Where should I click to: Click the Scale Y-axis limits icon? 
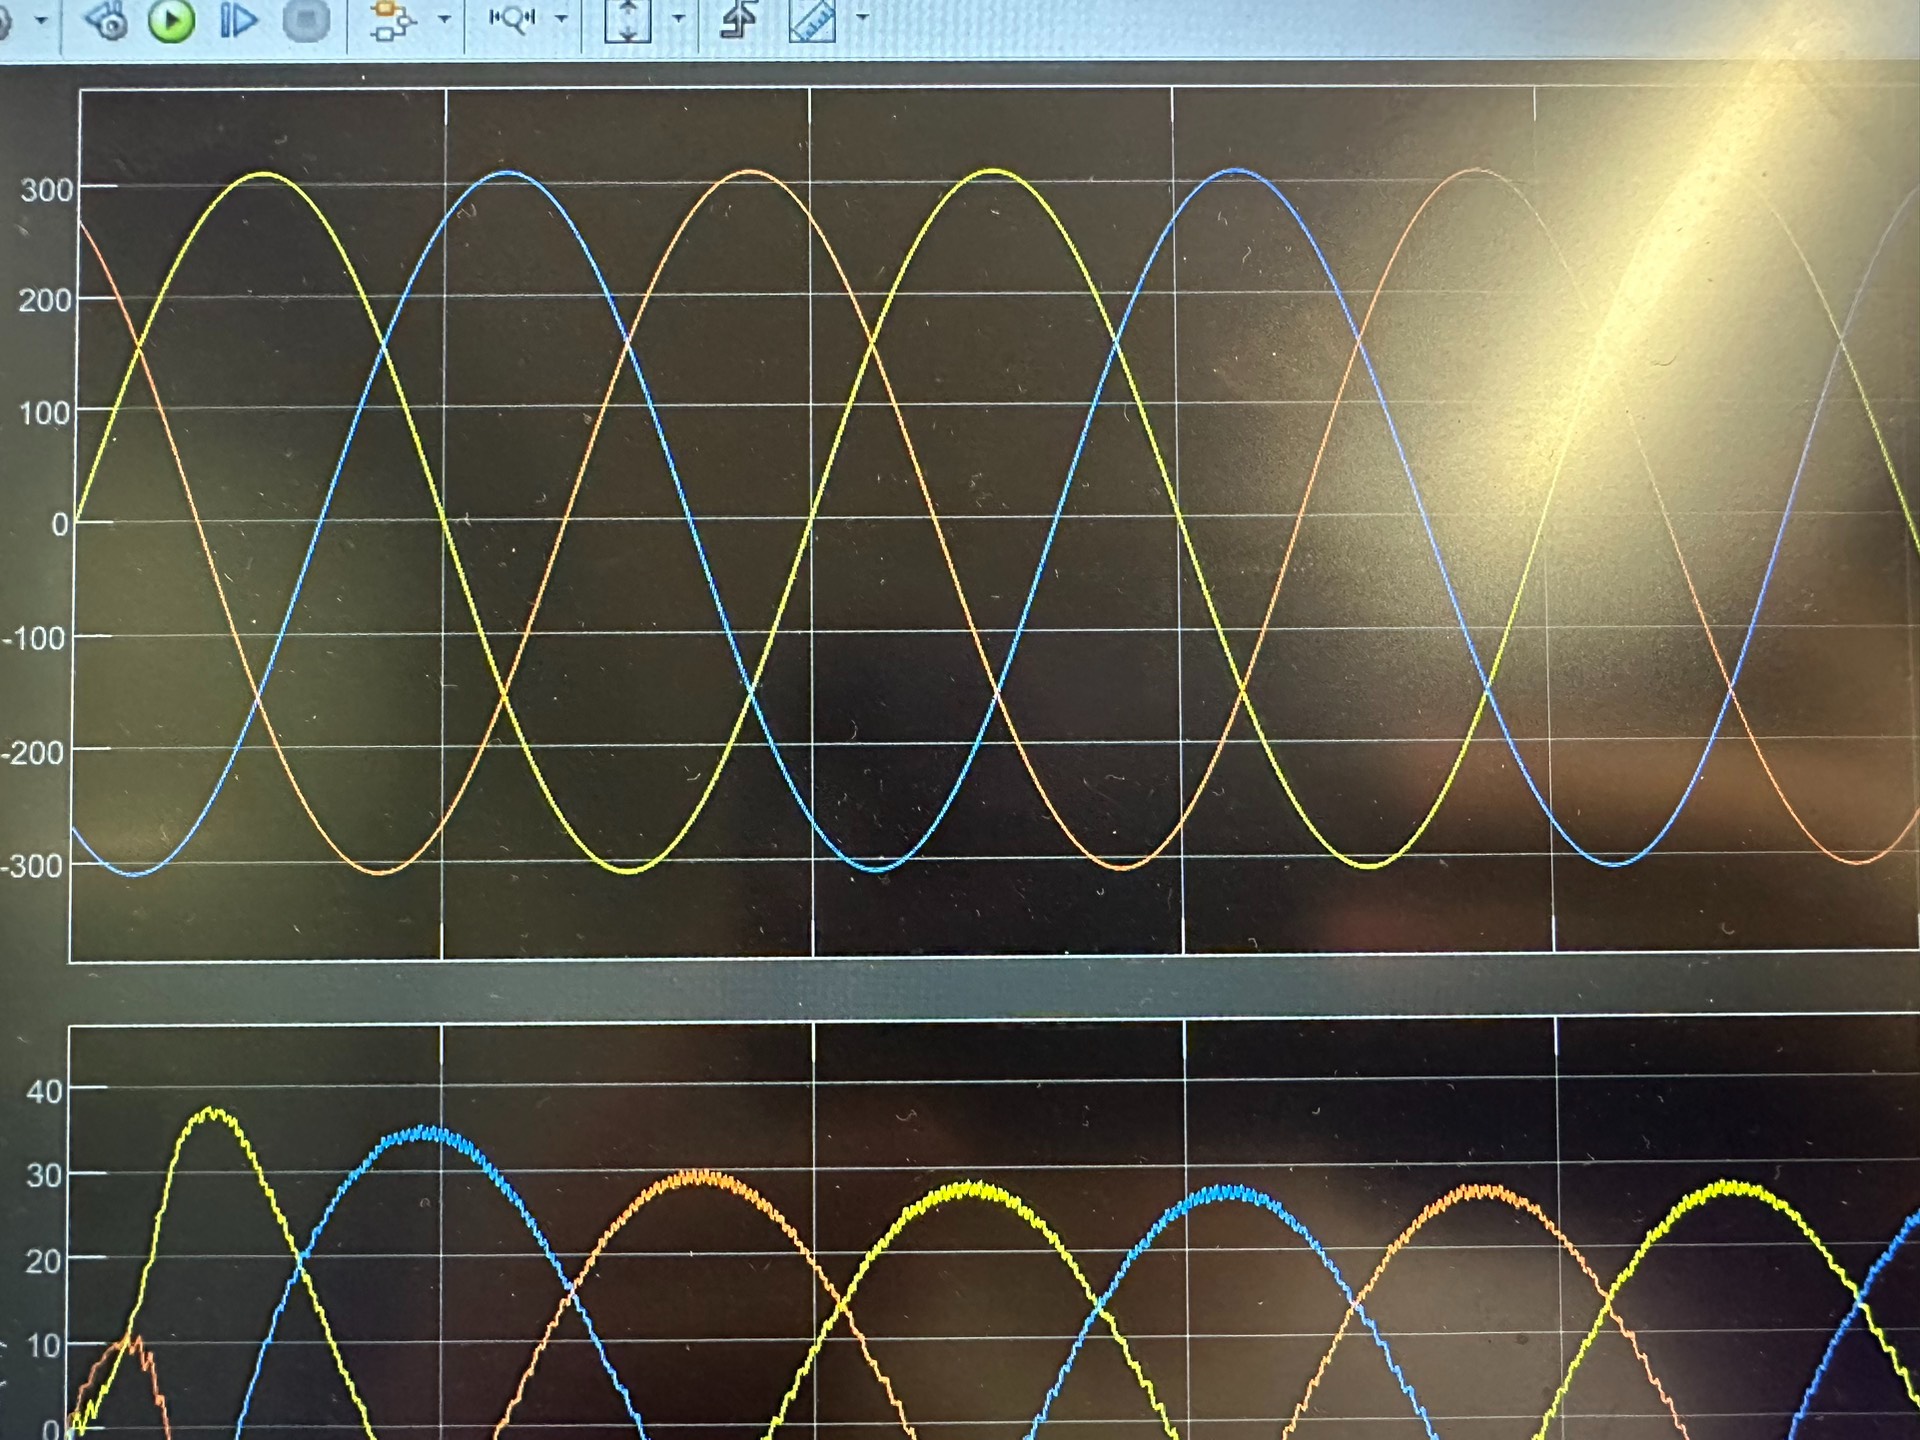(x=627, y=19)
